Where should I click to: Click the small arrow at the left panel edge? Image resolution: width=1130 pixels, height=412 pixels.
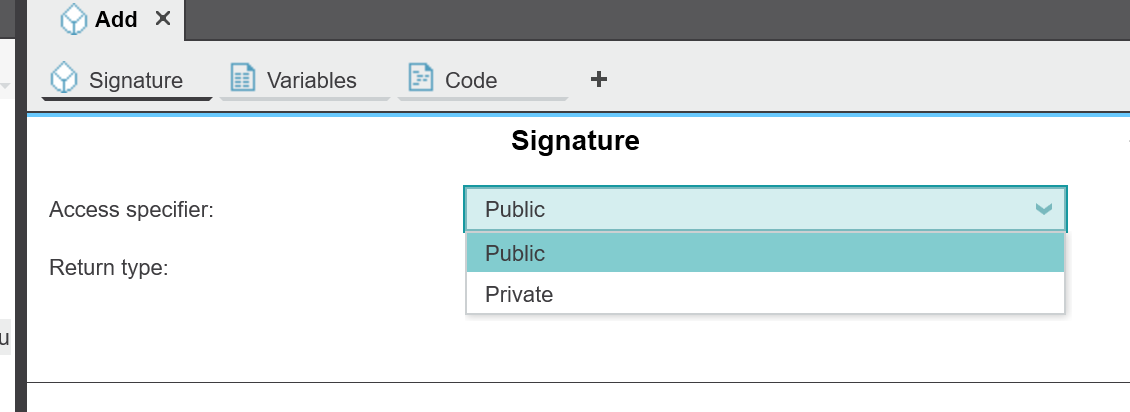[4, 86]
